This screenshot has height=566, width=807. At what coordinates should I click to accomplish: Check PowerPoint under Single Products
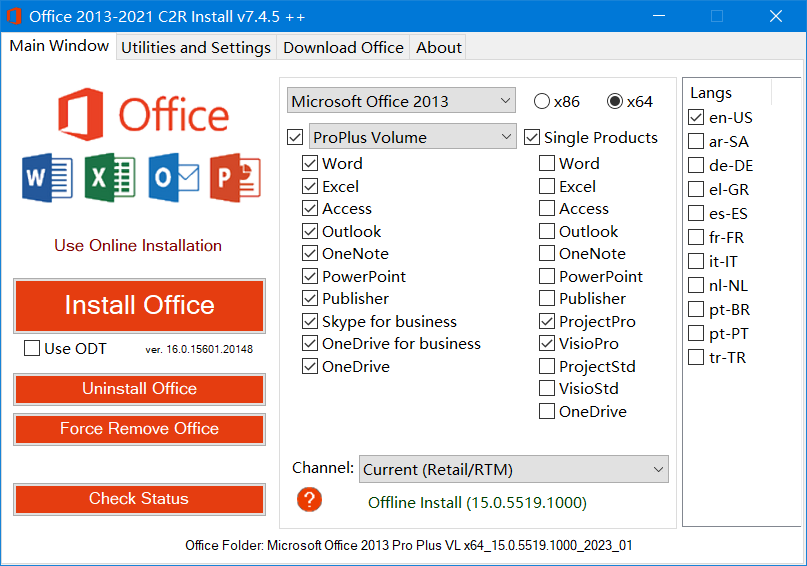tap(547, 276)
